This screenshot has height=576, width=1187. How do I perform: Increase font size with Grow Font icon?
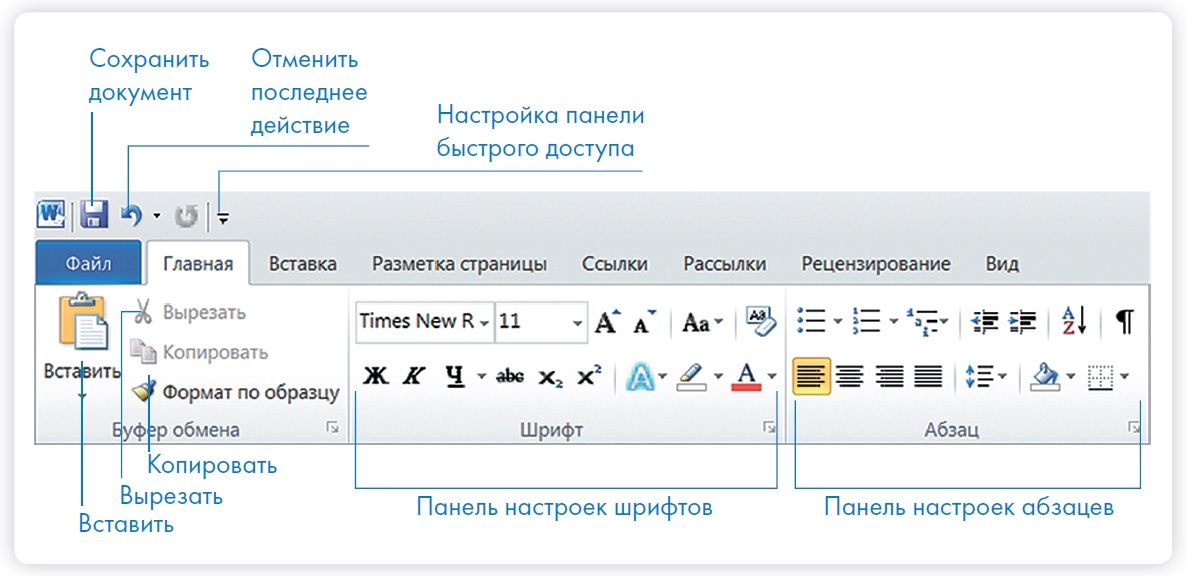(x=607, y=322)
